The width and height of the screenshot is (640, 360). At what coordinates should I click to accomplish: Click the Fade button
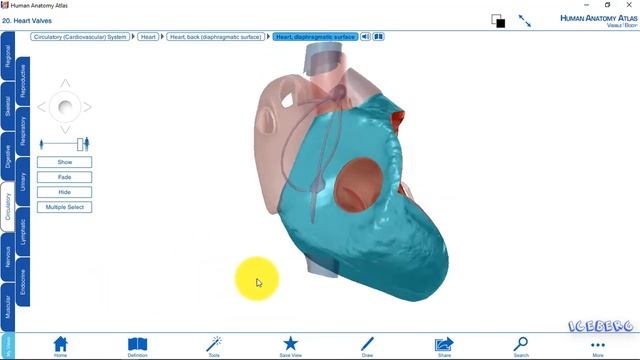(x=64, y=177)
